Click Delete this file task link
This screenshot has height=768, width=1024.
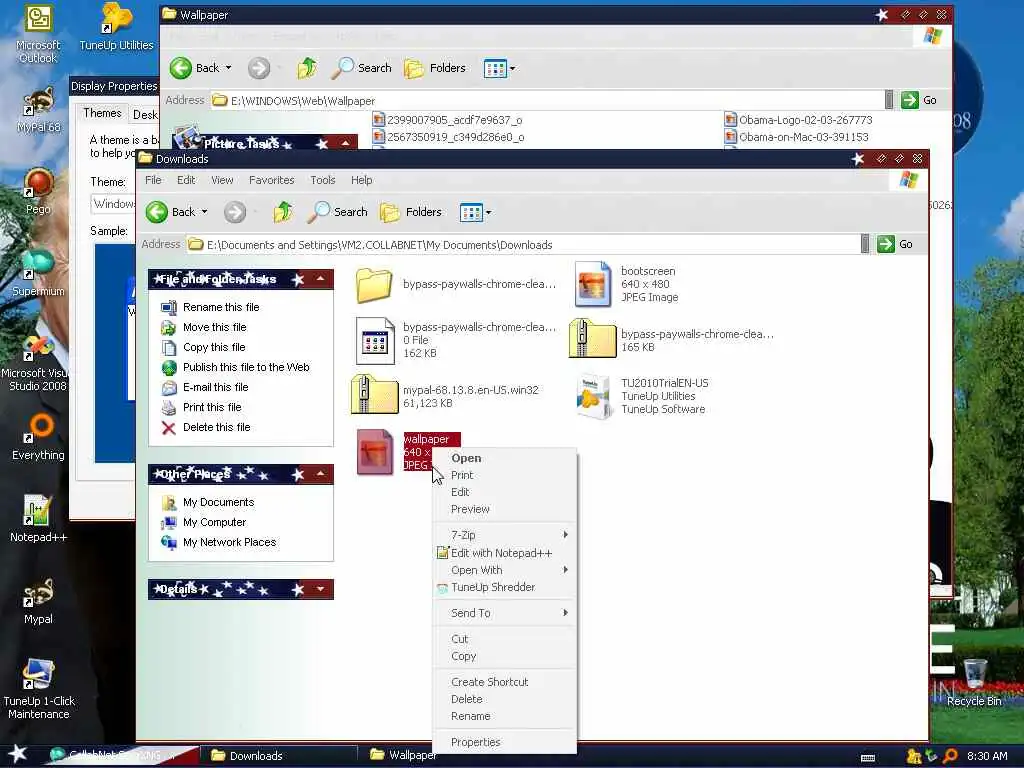216,427
